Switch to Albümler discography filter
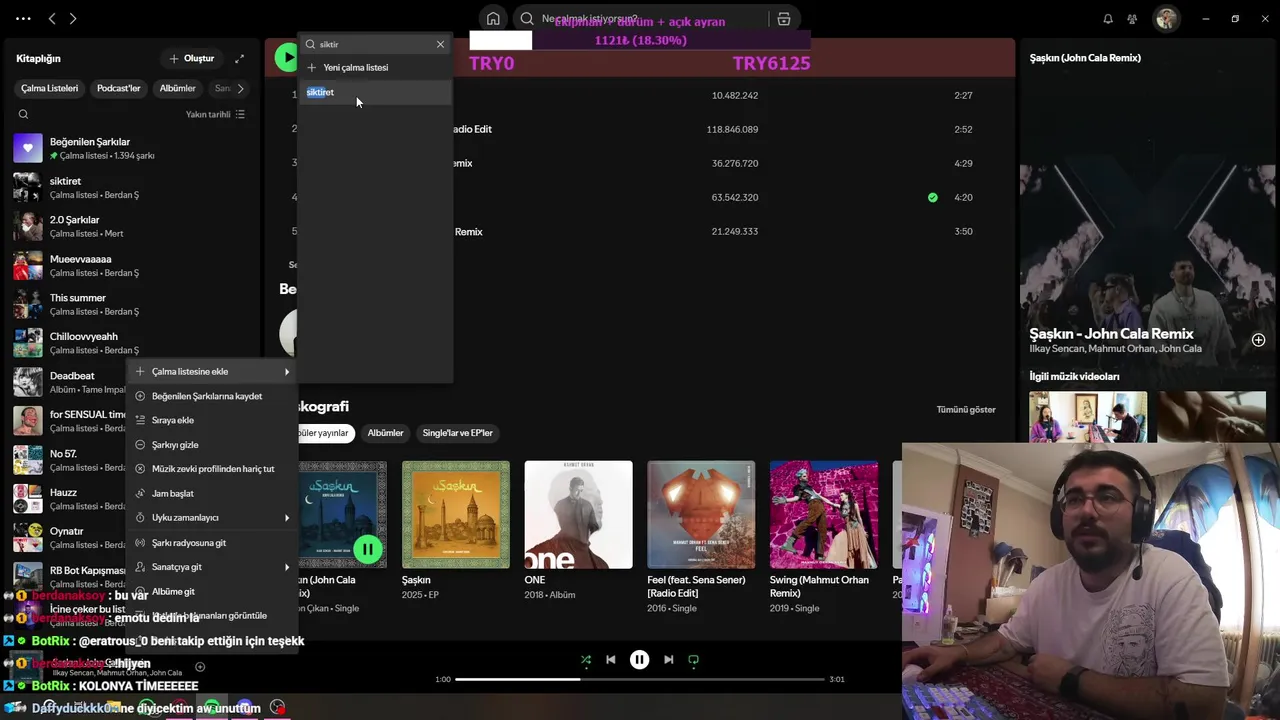The height and width of the screenshot is (720, 1280). click(385, 433)
